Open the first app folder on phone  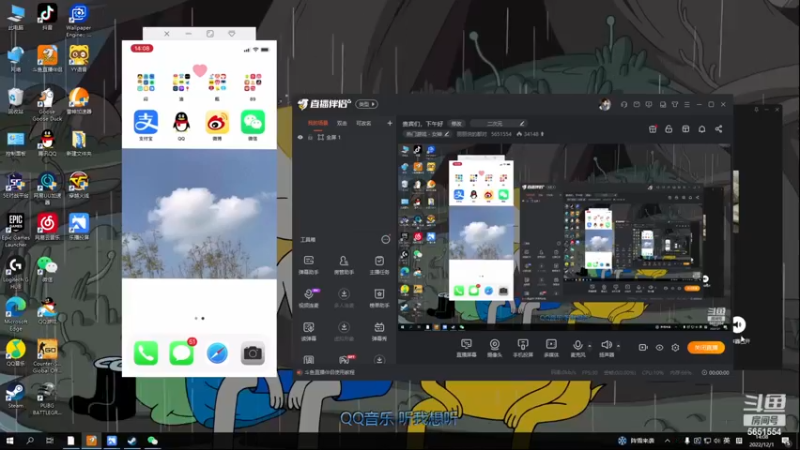point(146,83)
